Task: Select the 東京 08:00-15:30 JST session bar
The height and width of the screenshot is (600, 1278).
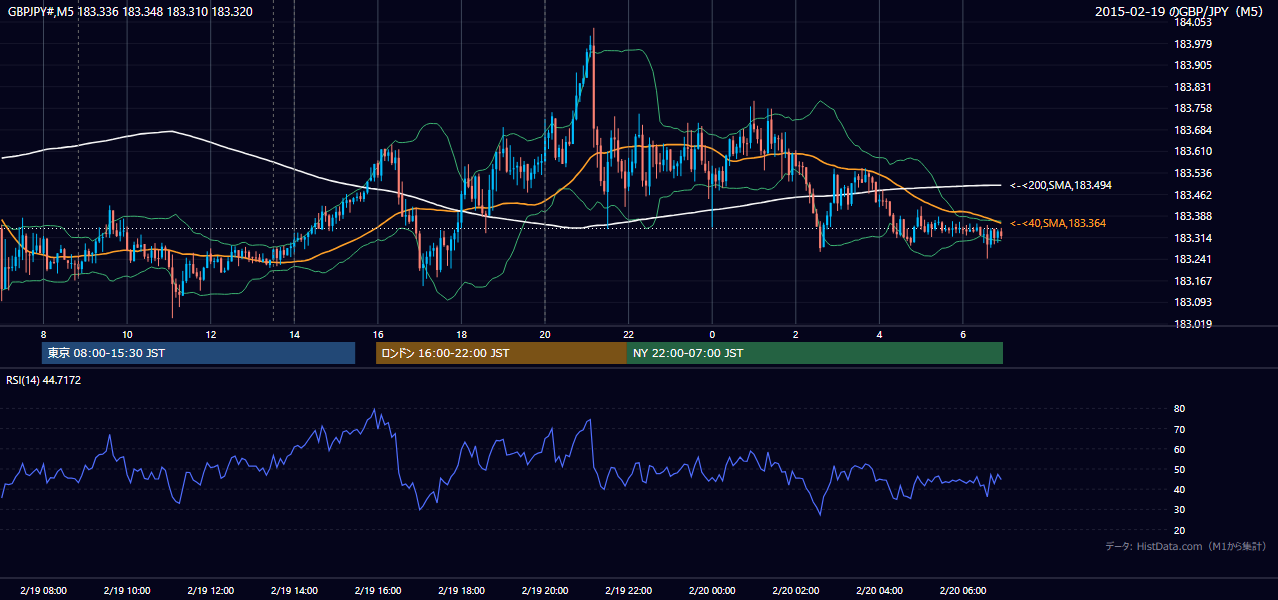Action: (x=199, y=353)
